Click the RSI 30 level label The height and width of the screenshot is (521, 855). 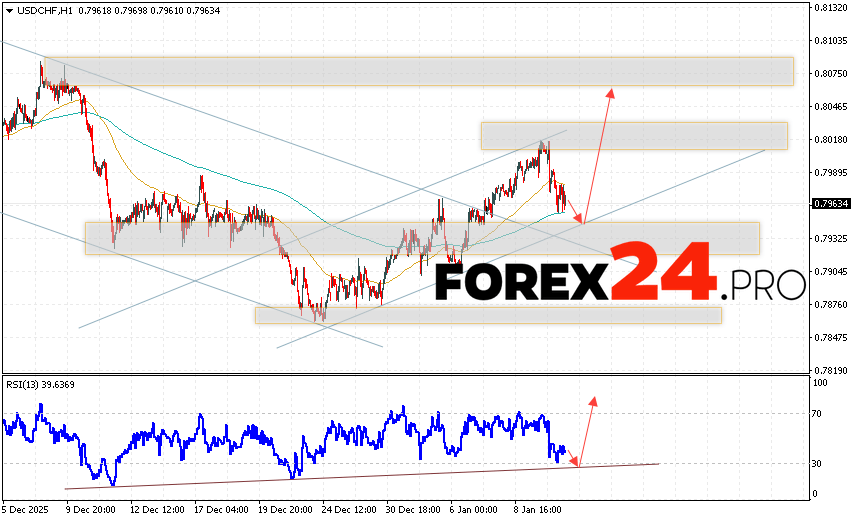pyautogui.click(x=817, y=463)
